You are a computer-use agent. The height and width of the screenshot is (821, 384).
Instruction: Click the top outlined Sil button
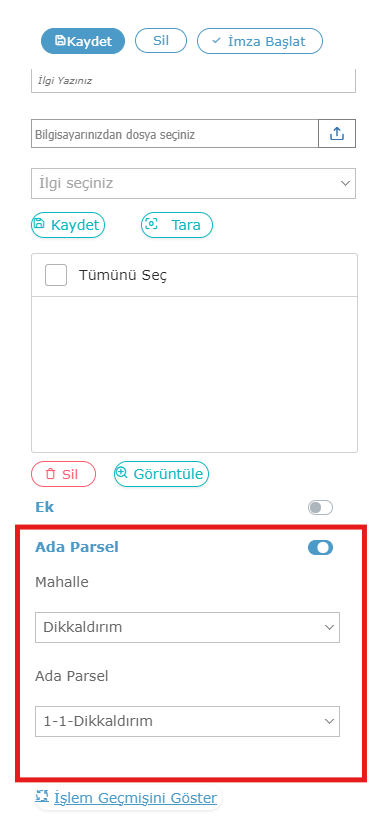click(x=161, y=41)
